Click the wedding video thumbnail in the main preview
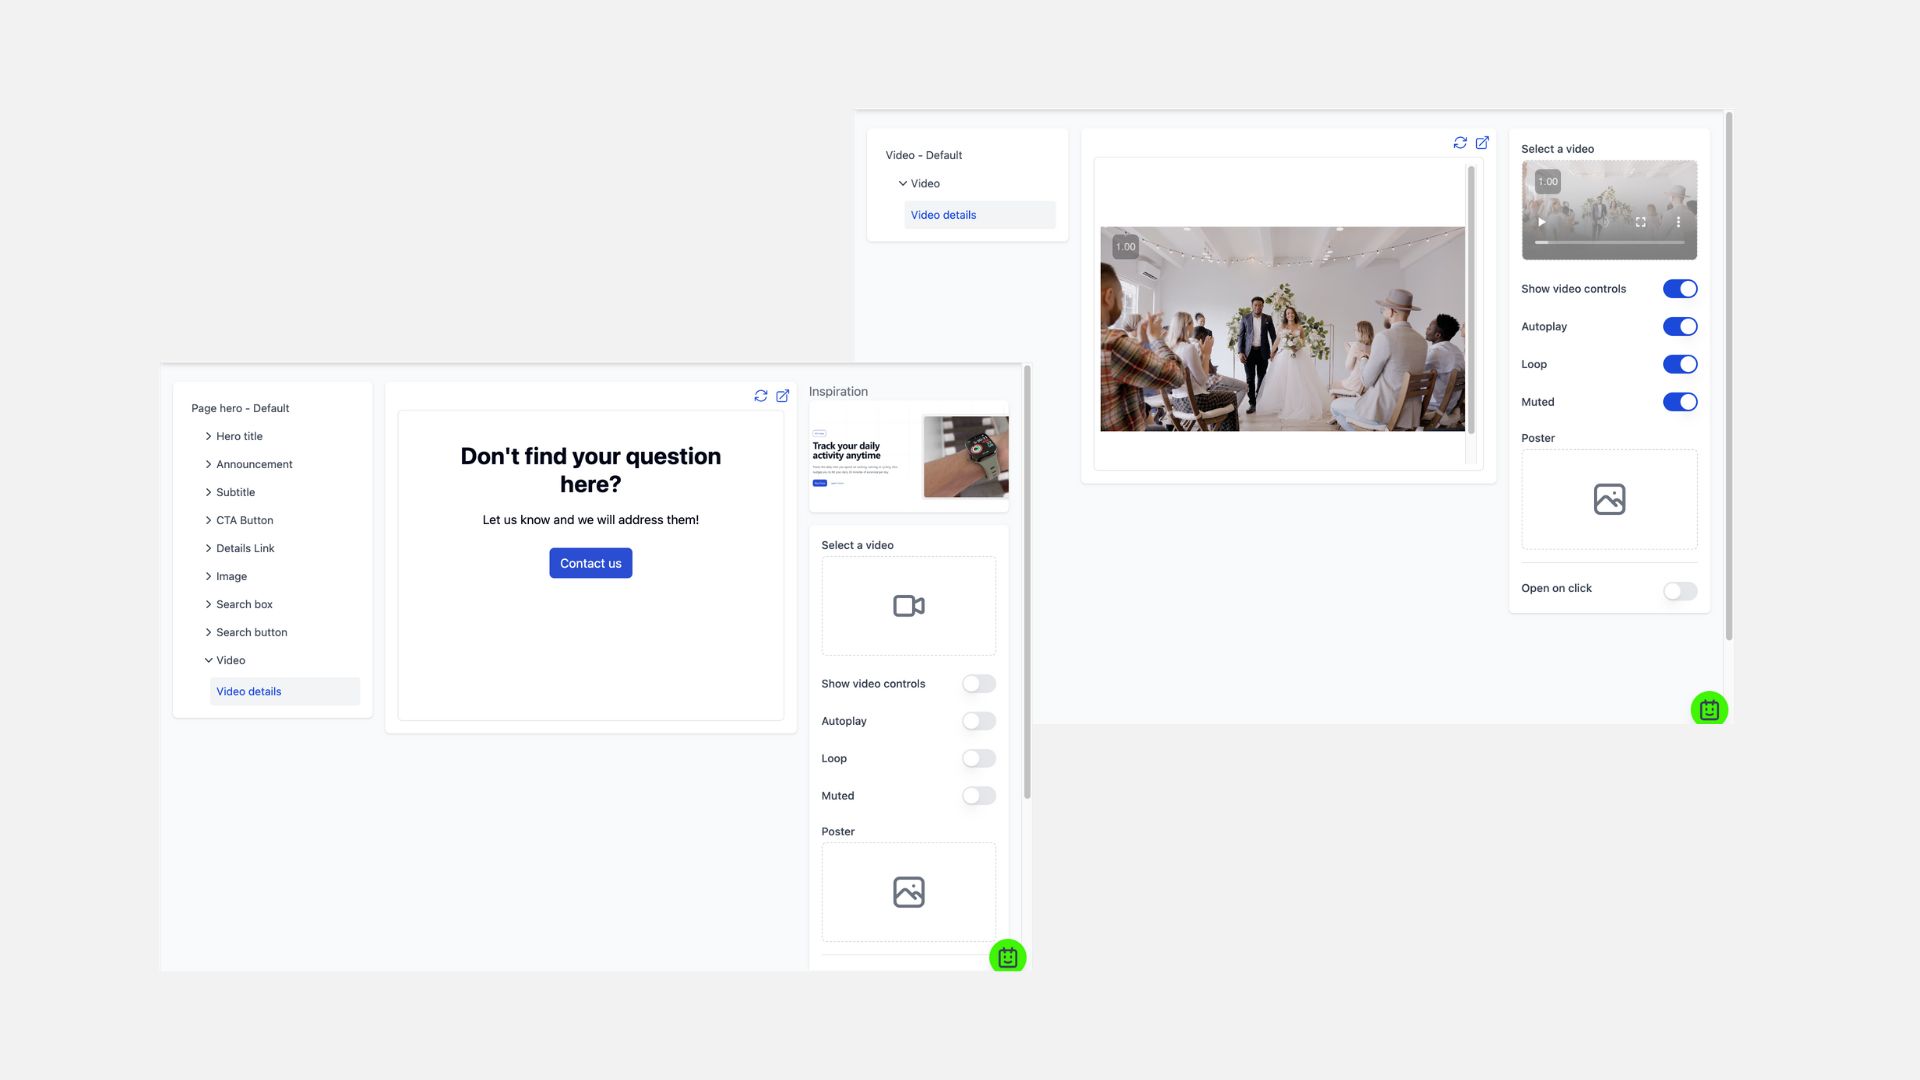Screen dimensions: 1920x1080 tap(1282, 328)
